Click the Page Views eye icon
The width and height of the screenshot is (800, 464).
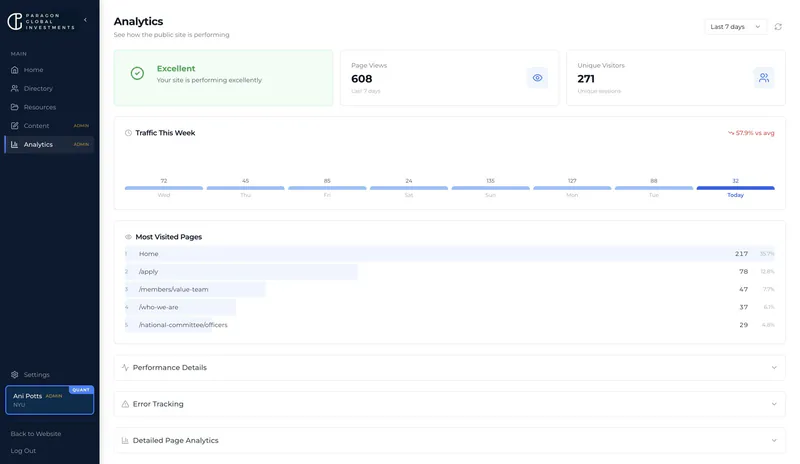point(537,78)
